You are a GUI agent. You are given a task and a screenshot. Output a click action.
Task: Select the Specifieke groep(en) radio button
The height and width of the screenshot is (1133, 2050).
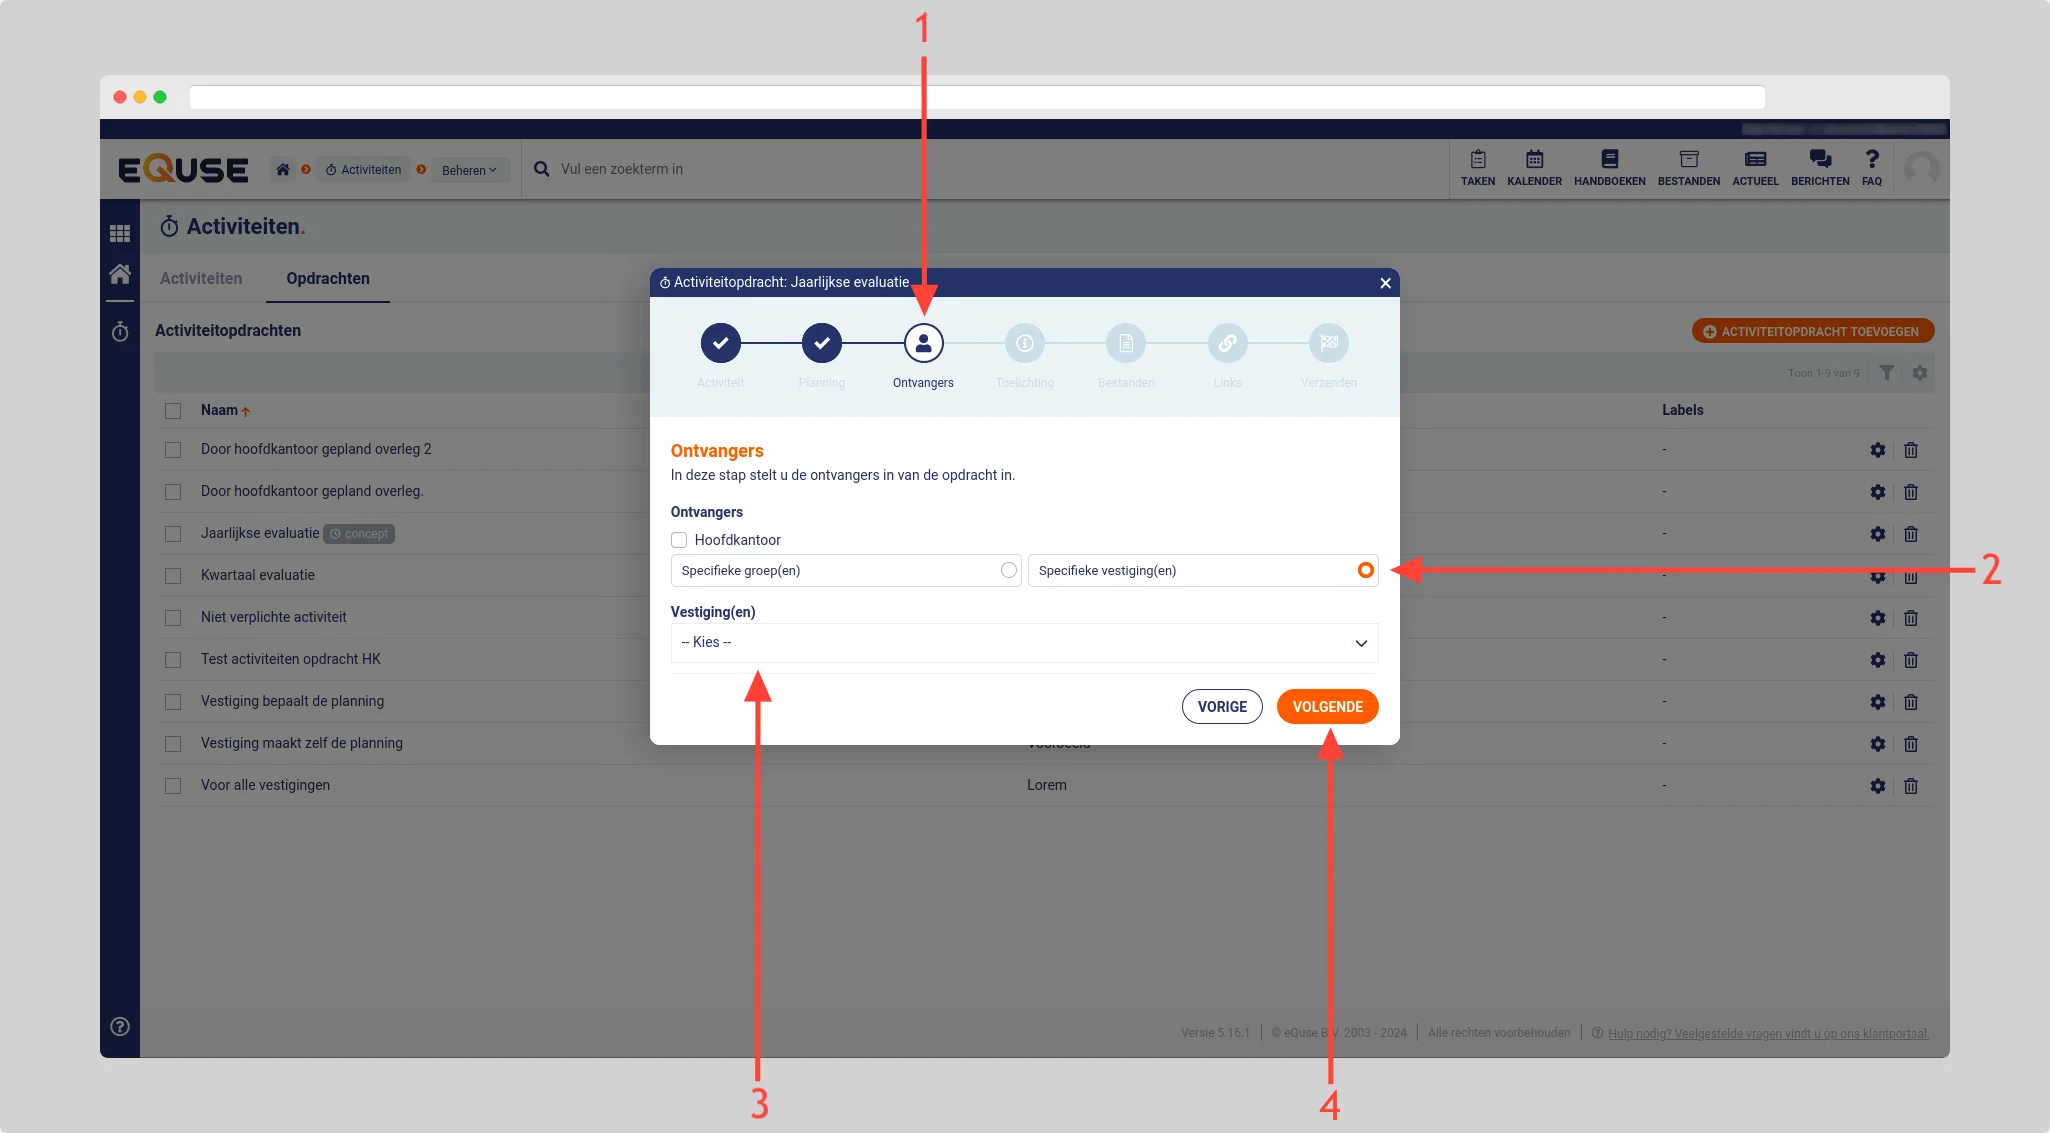click(1008, 570)
